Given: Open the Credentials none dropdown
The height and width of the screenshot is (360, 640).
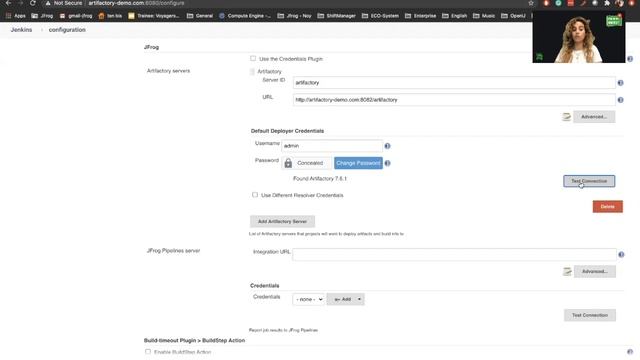Looking at the screenshot, I should (309, 299).
